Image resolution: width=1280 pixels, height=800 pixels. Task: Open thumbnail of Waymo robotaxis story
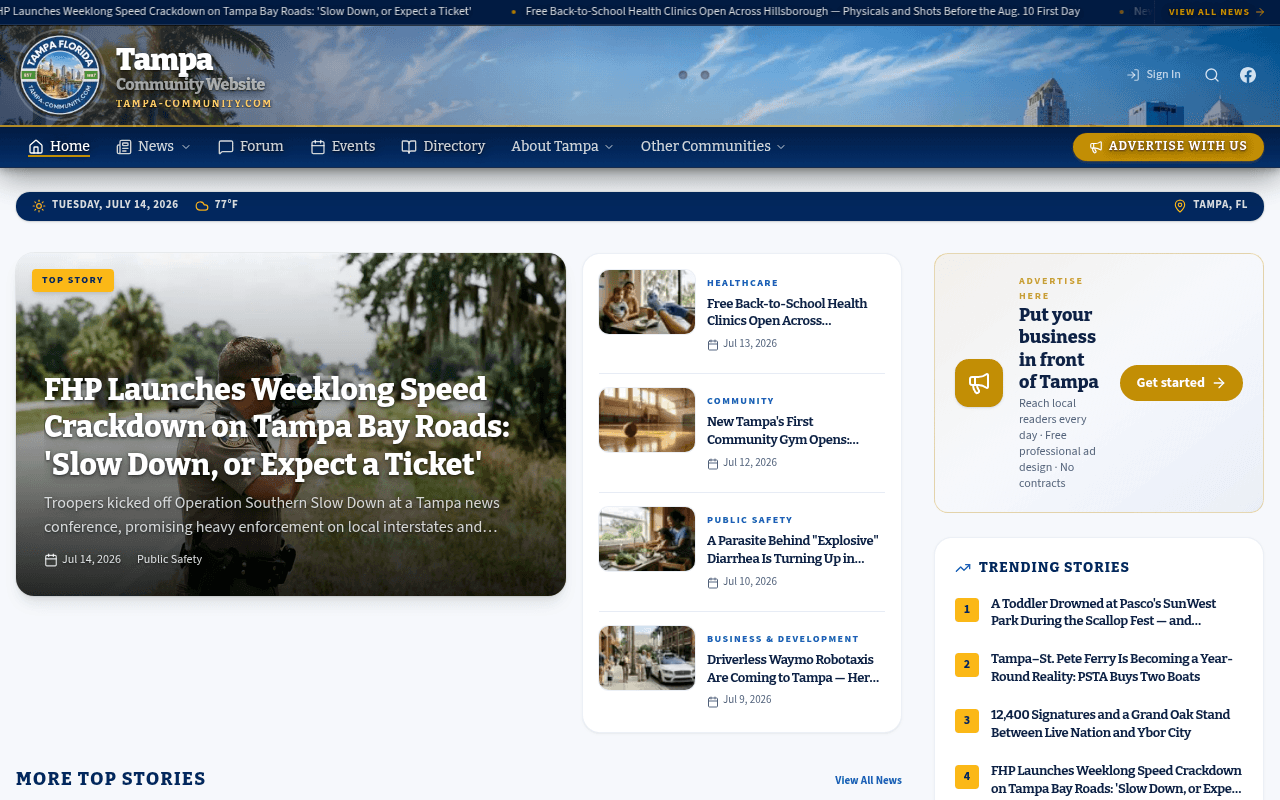[x=647, y=658]
